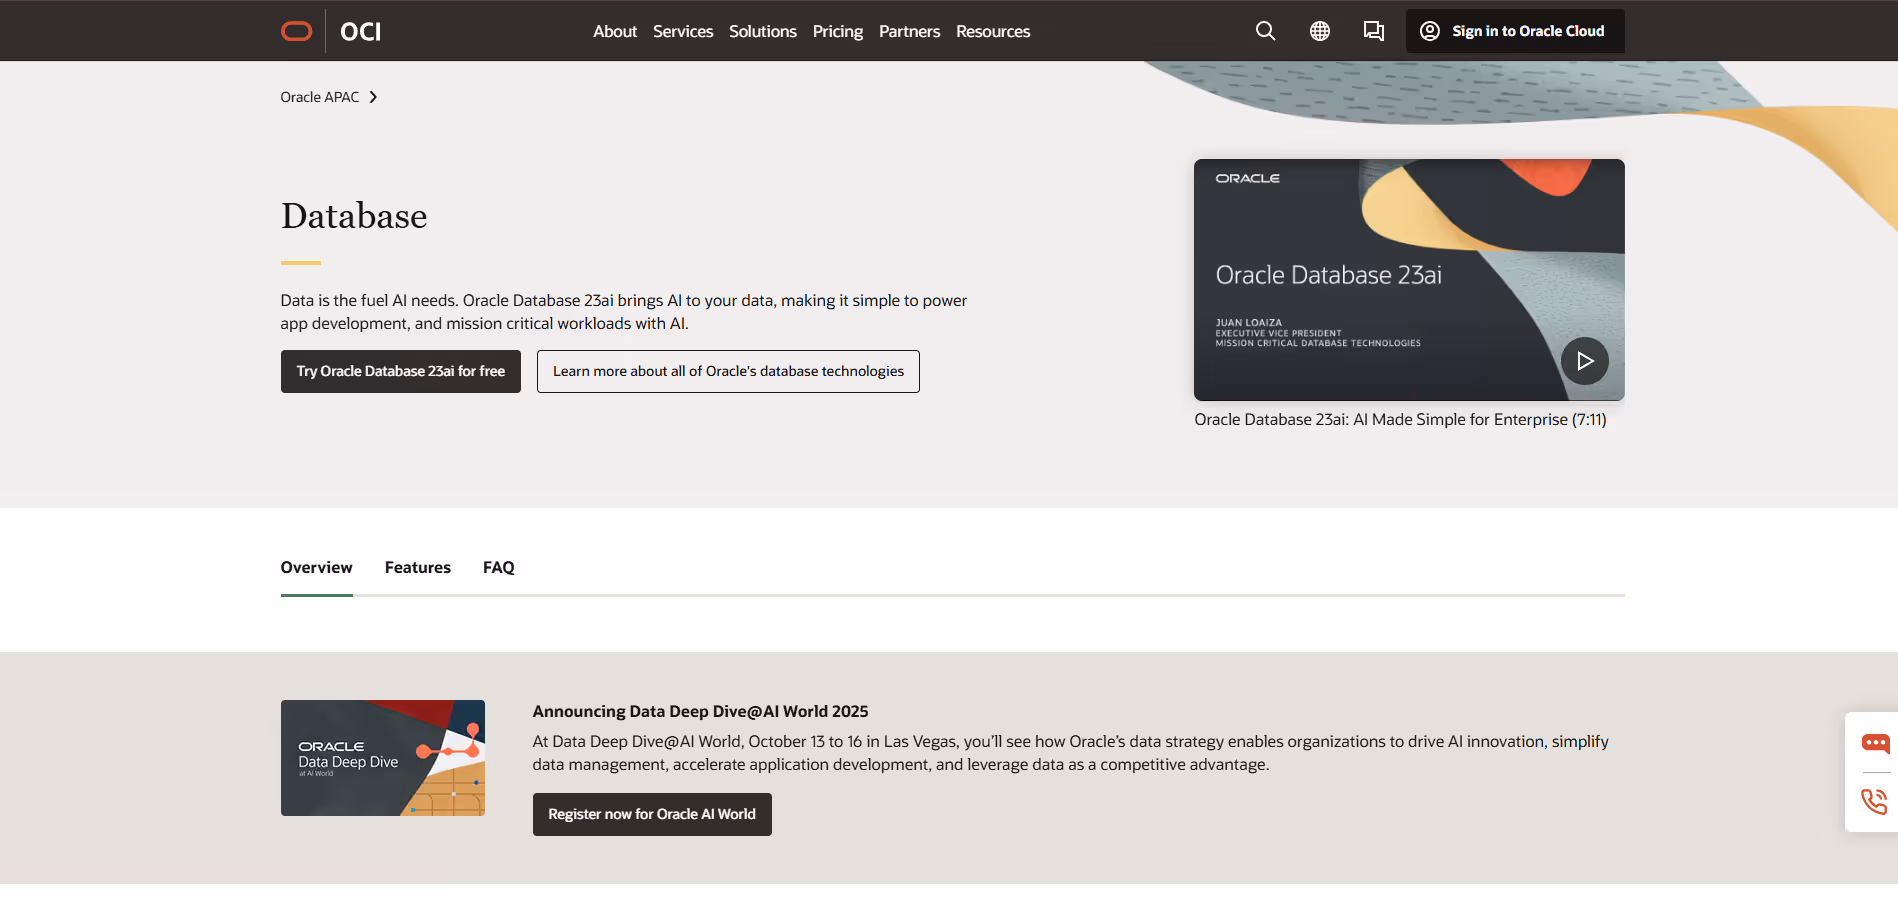The height and width of the screenshot is (909, 1898).
Task: Click the phone contact icon on right edge
Action: pos(1876,802)
